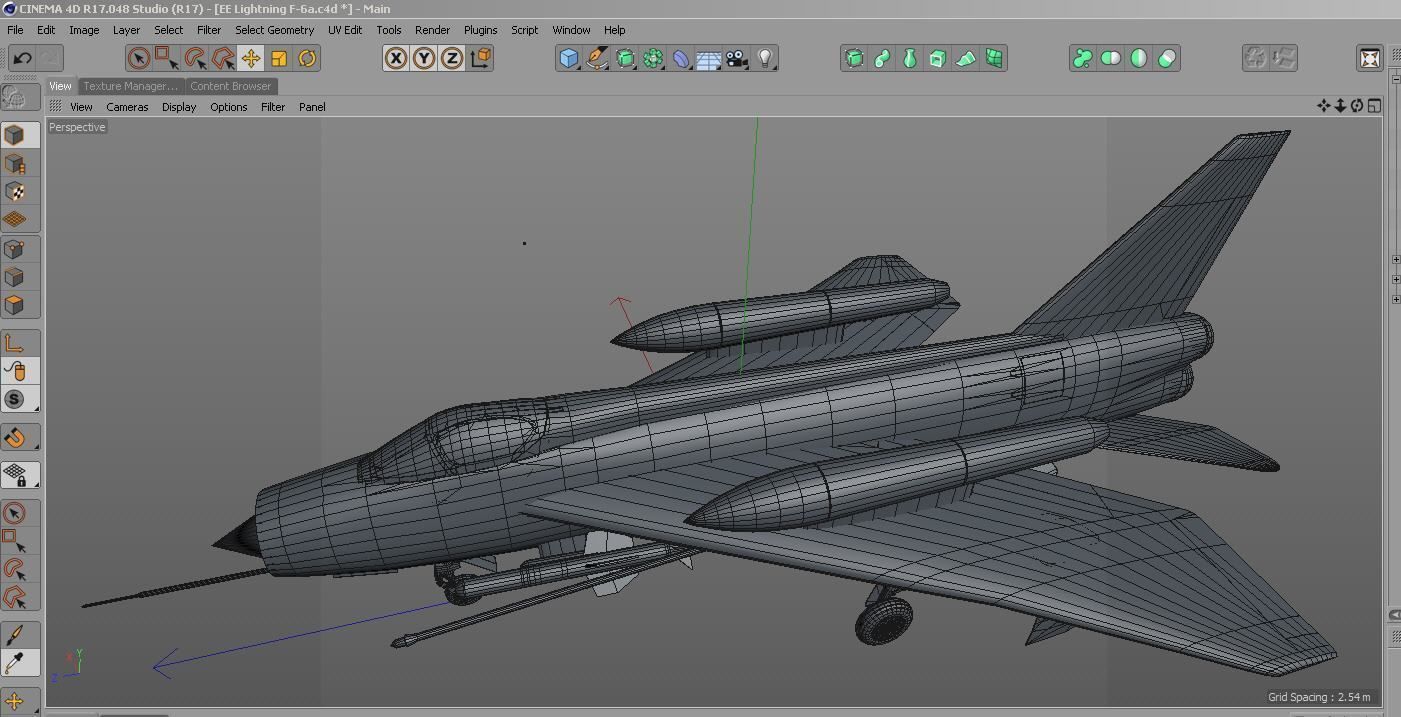Toggle the Enable Axis L-shaped icon
1401x717 pixels.
15,343
